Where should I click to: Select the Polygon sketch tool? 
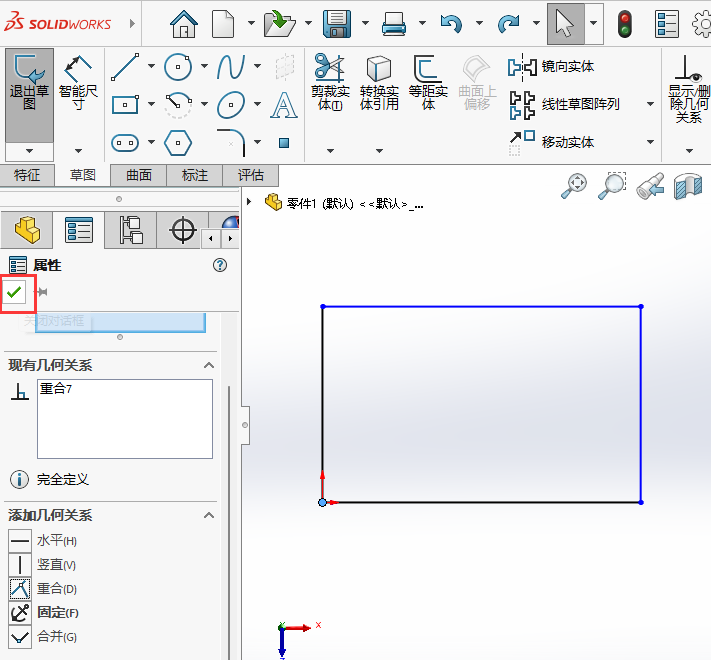click(x=178, y=143)
